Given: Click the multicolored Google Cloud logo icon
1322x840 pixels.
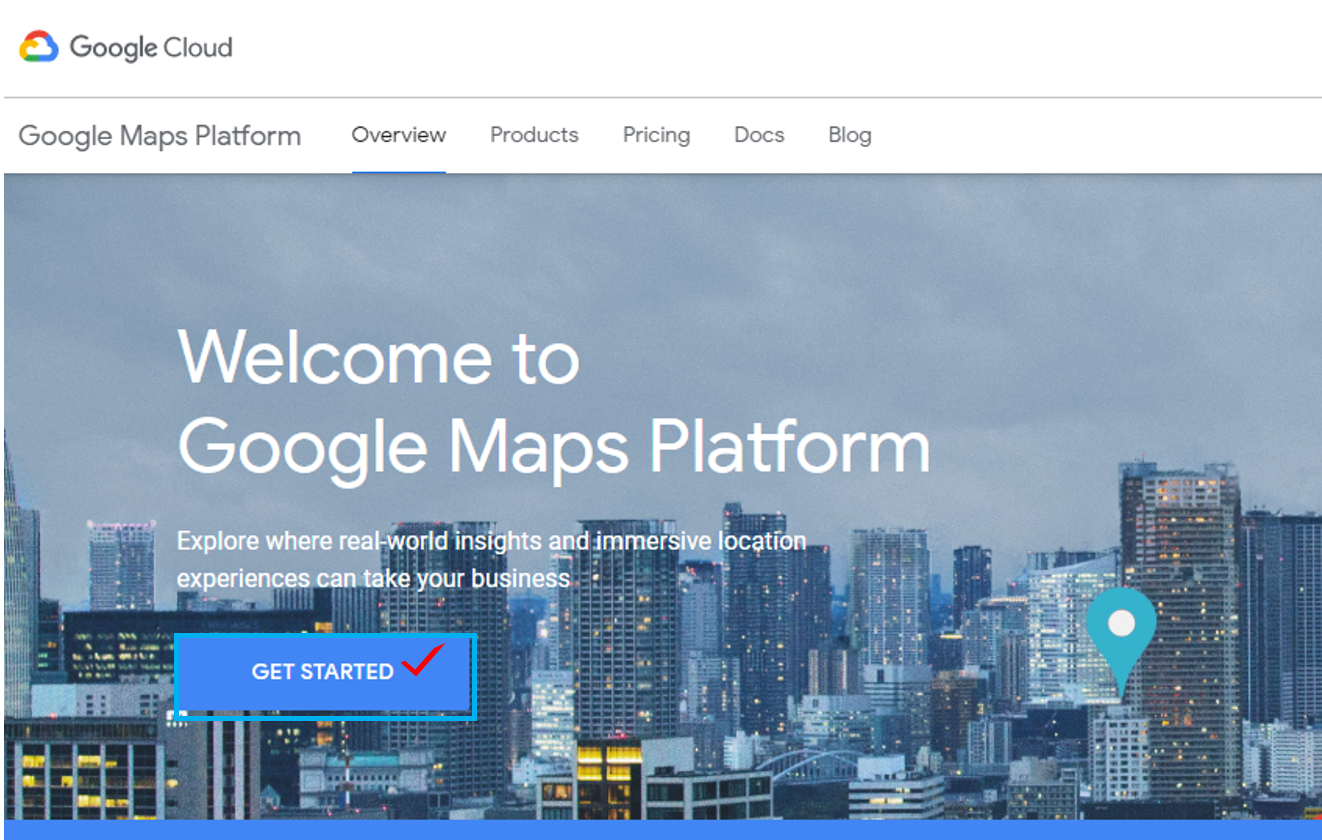Looking at the screenshot, I should tap(39, 47).
